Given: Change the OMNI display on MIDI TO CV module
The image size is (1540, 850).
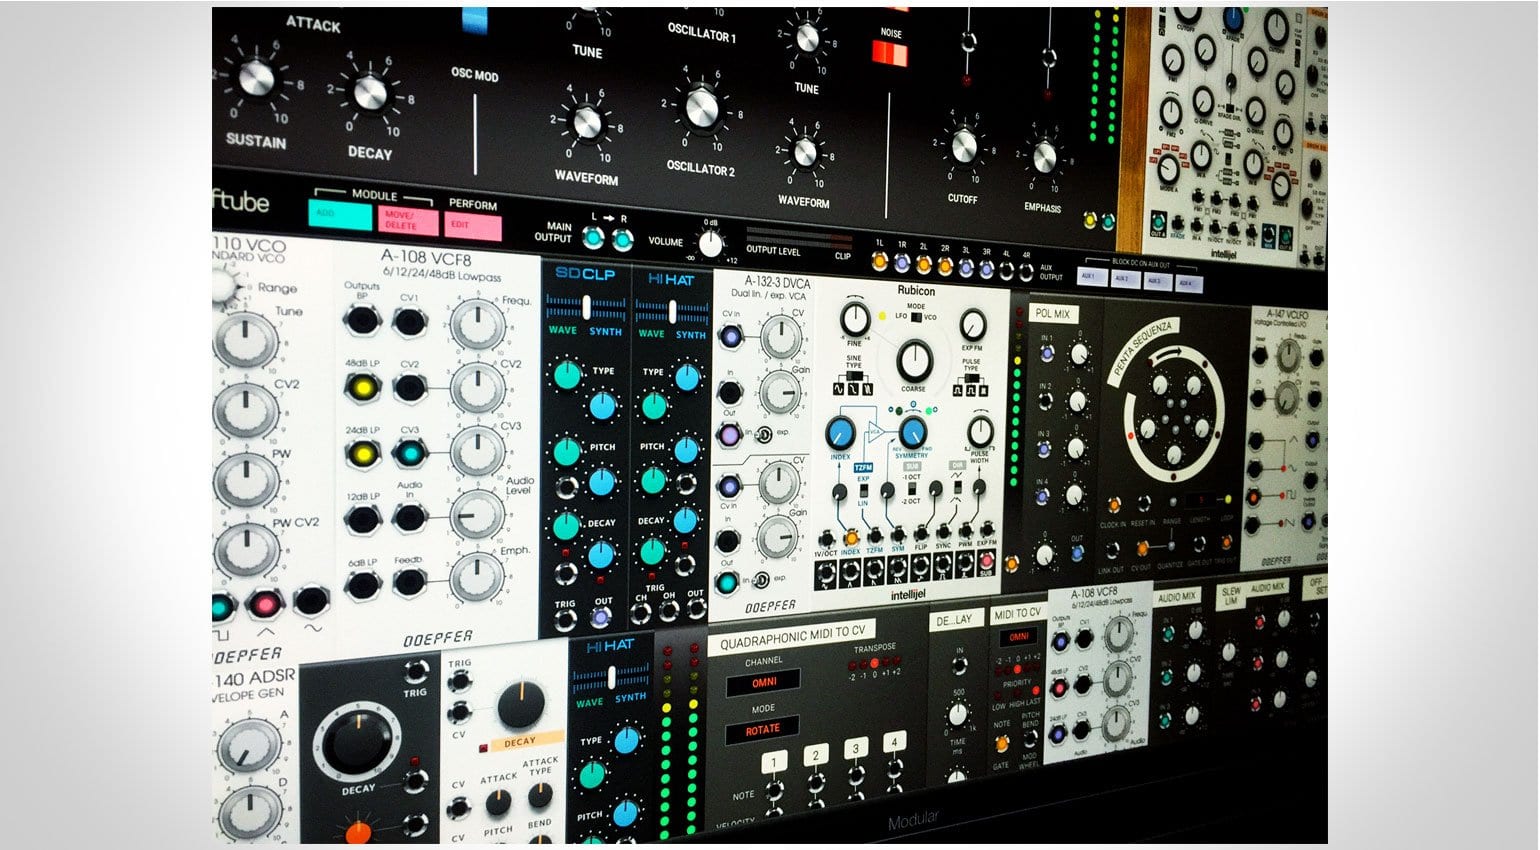Looking at the screenshot, I should point(1018,637).
